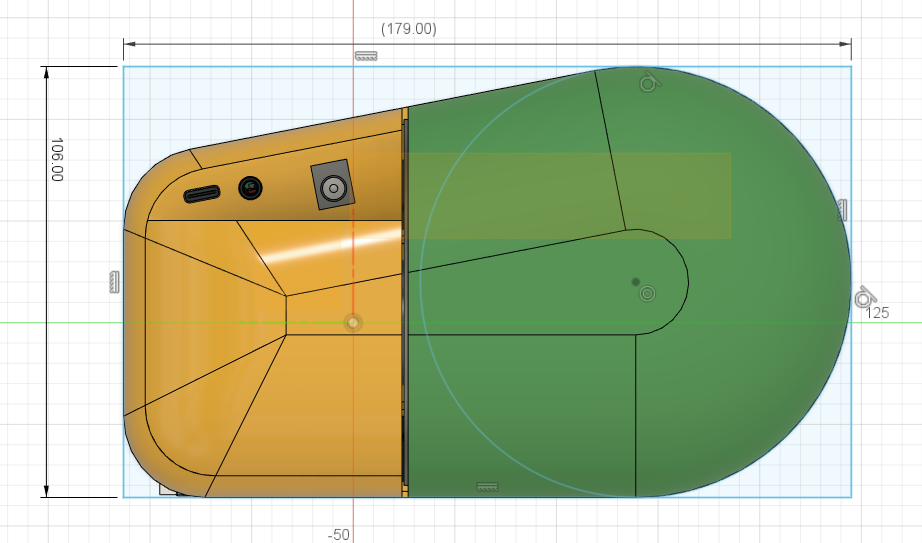Select the sketch origin point marker

coord(353,322)
